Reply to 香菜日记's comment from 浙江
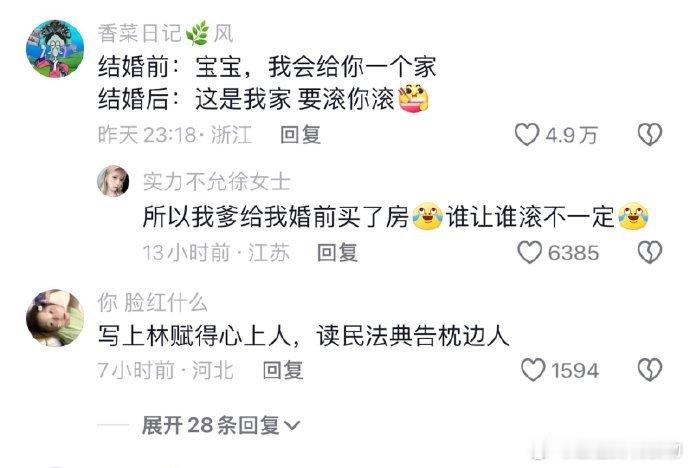This screenshot has height=468, width=690. tap(301, 135)
